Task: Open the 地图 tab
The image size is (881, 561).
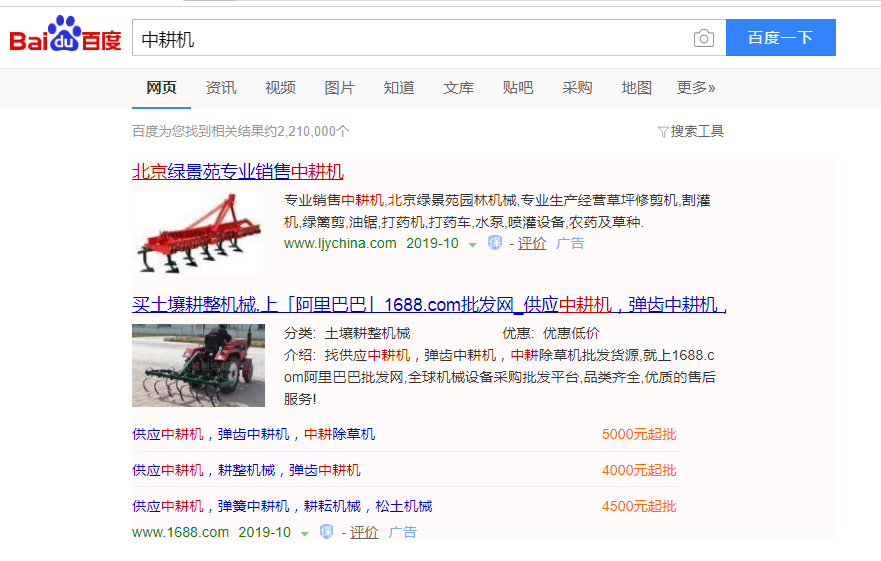Action: [x=636, y=88]
